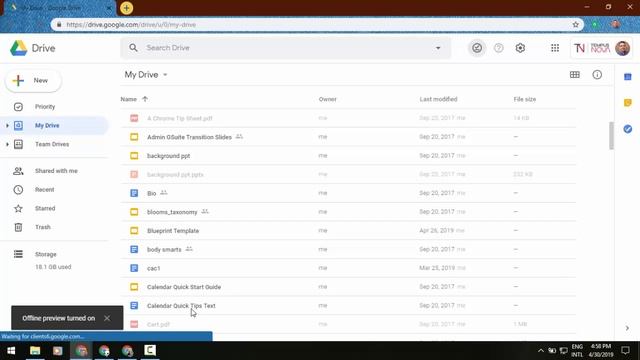Image resolution: width=640 pixels, height=360 pixels.
Task: Sort by Last modified column header
Action: 438,99
